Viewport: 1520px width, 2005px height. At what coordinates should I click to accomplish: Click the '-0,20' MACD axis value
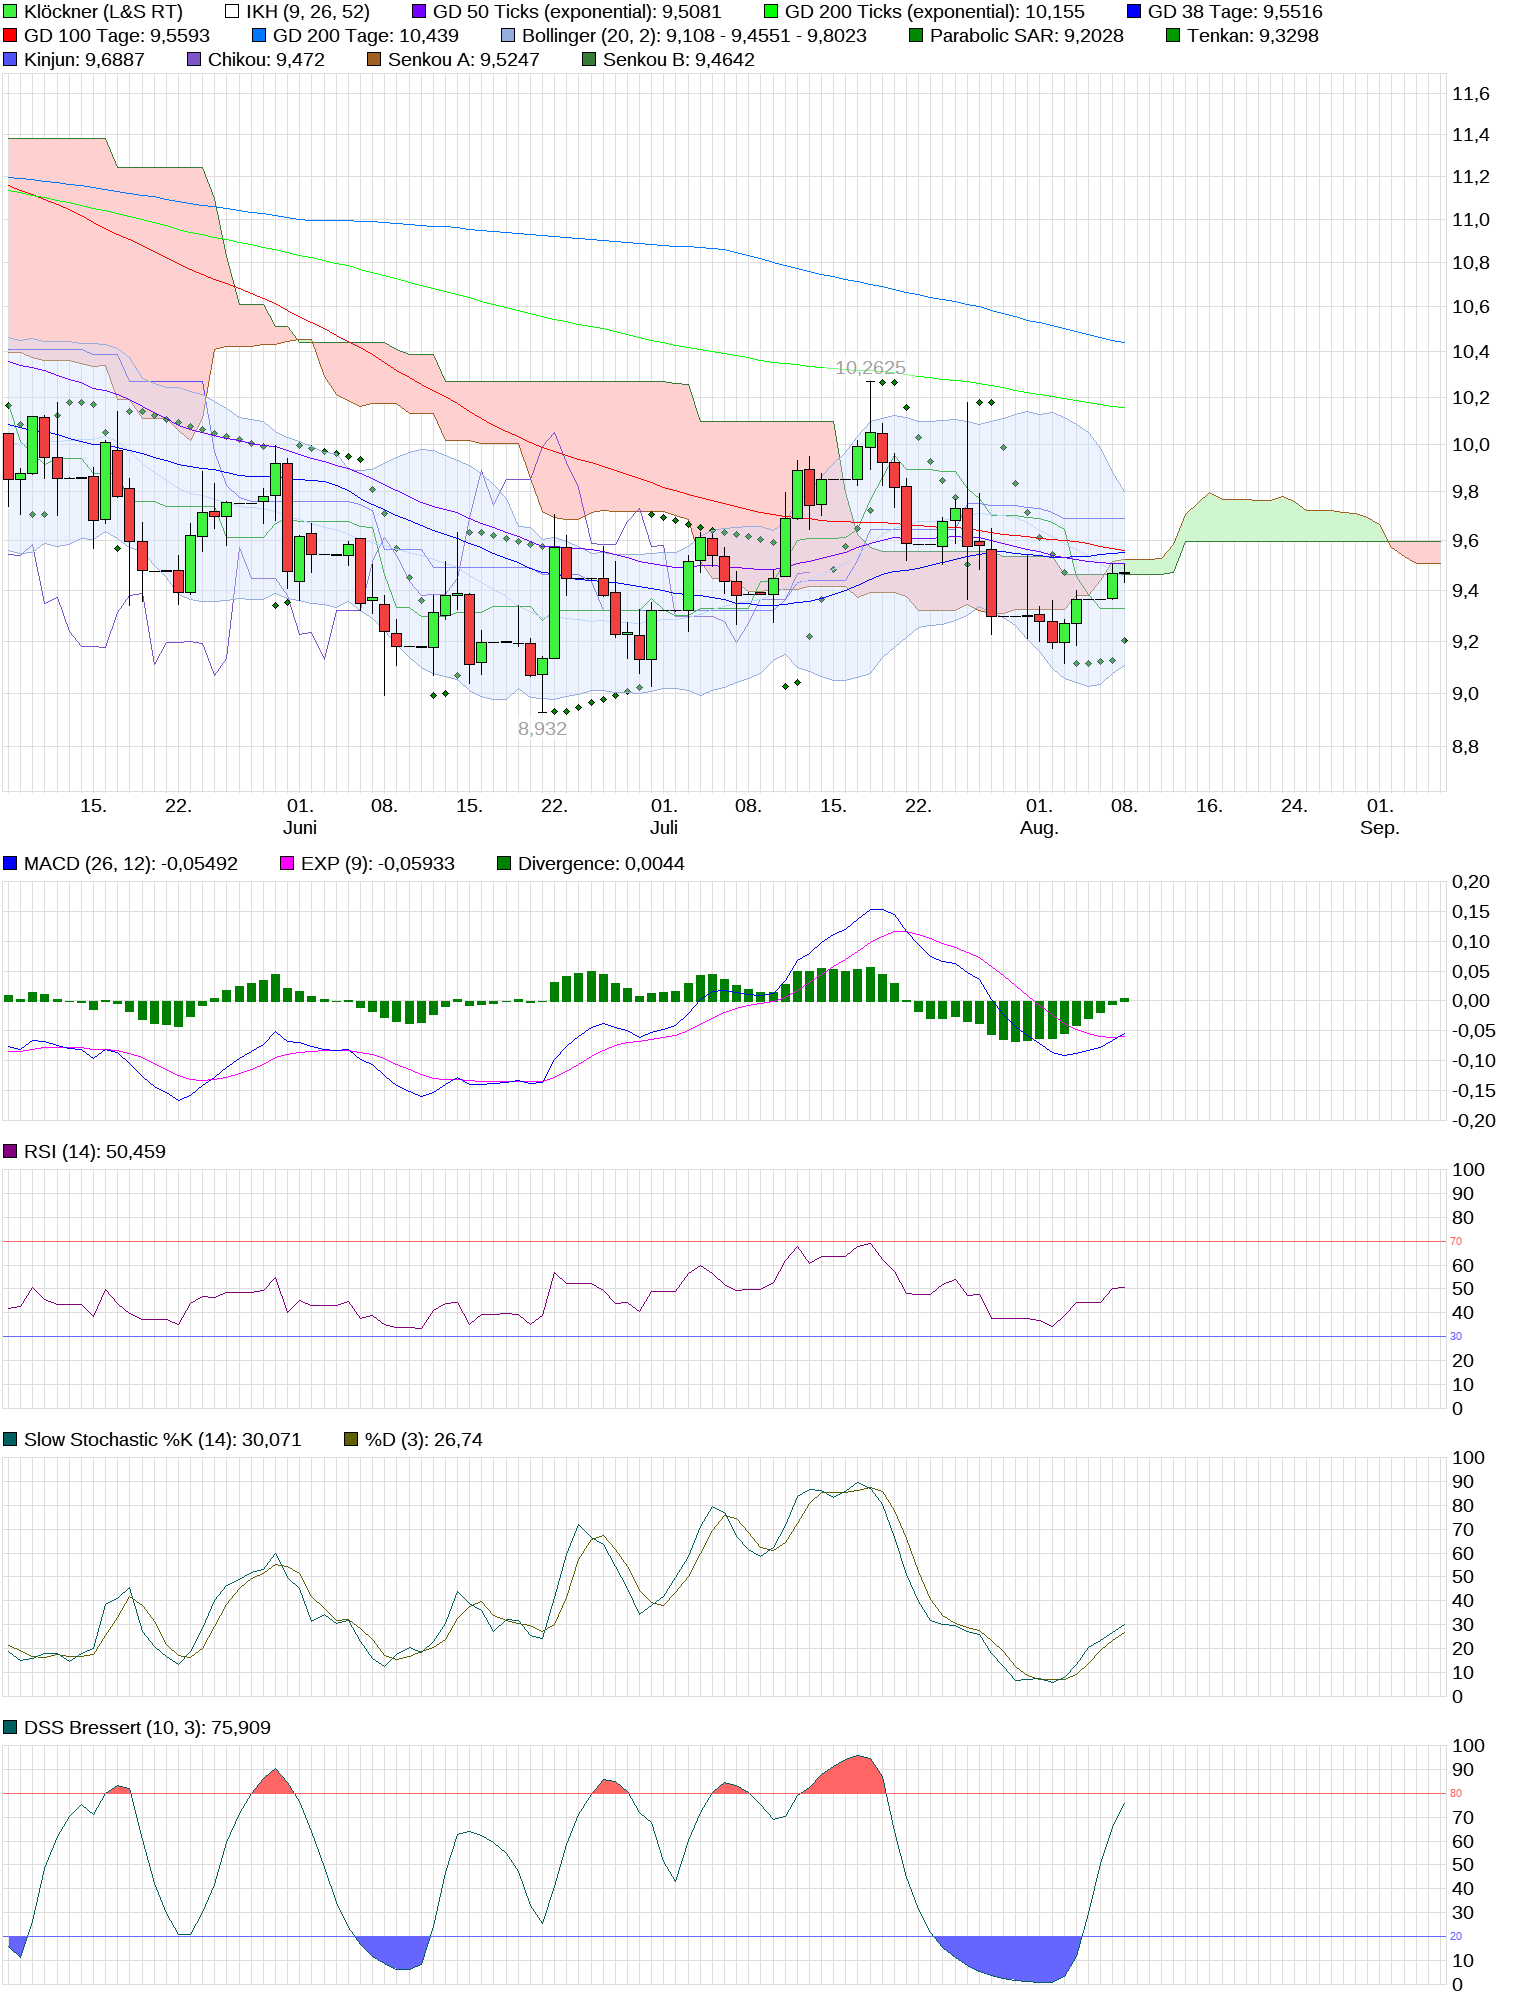(1474, 1121)
